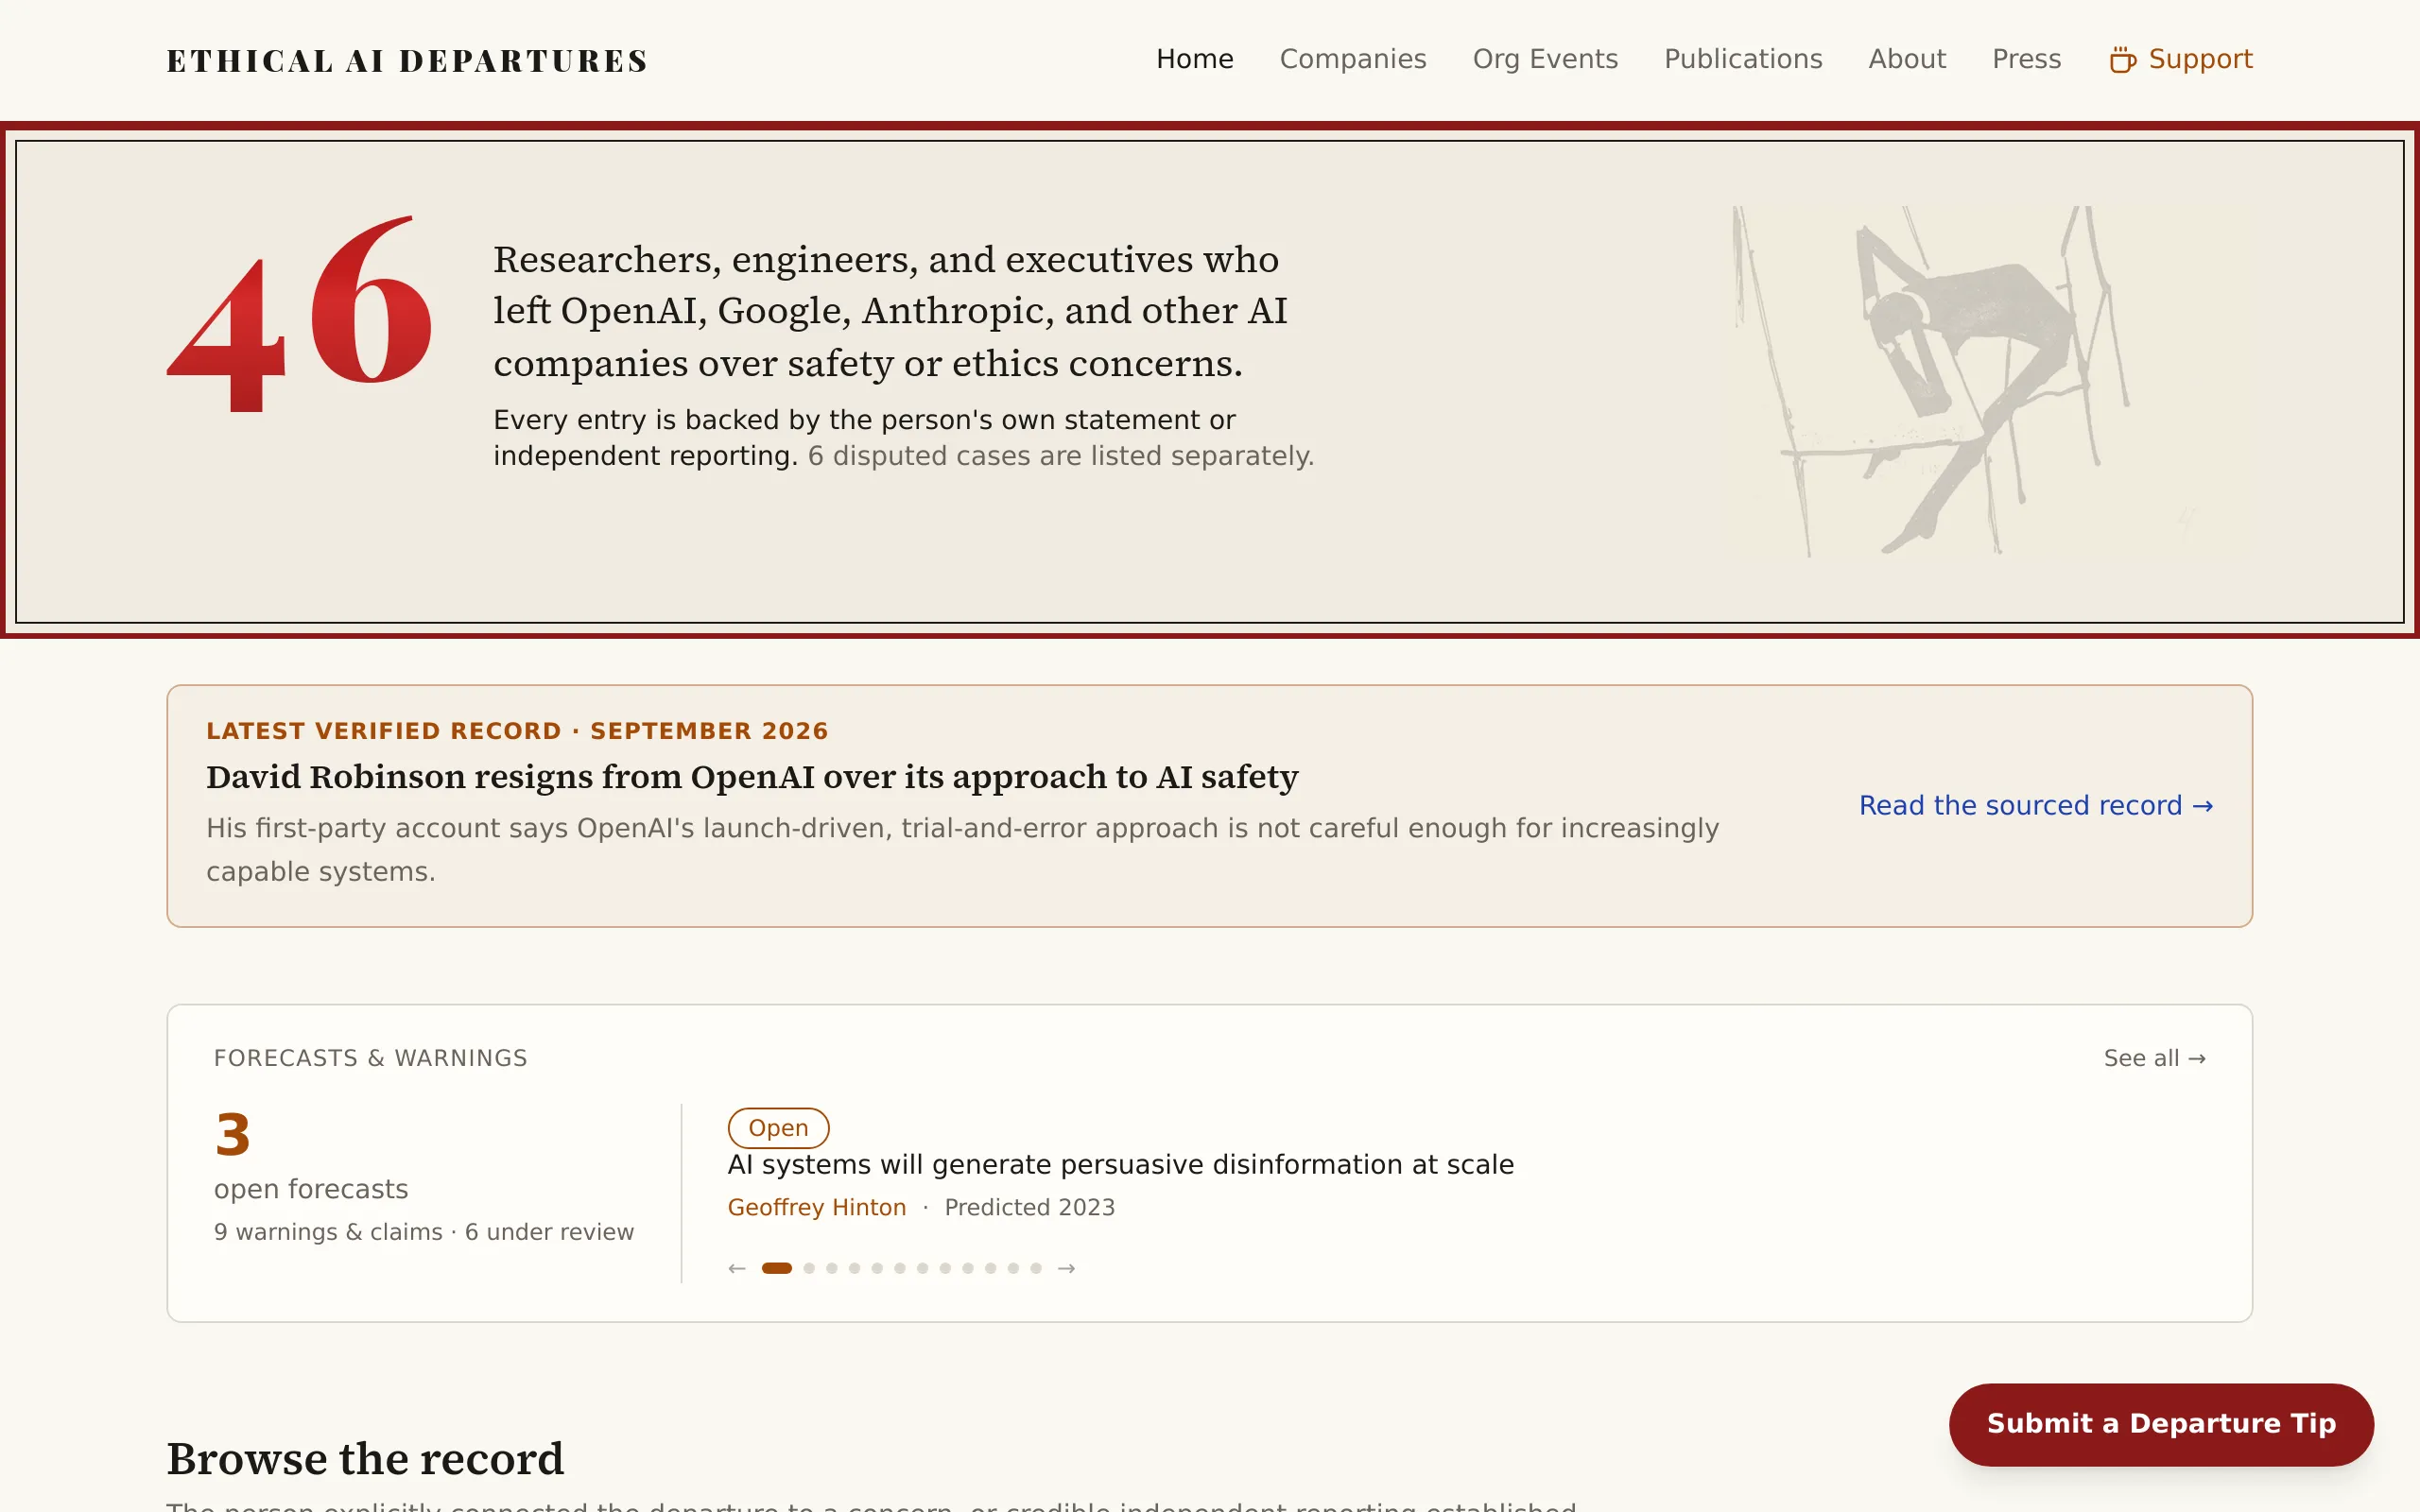Visit the About page

click(1907, 59)
